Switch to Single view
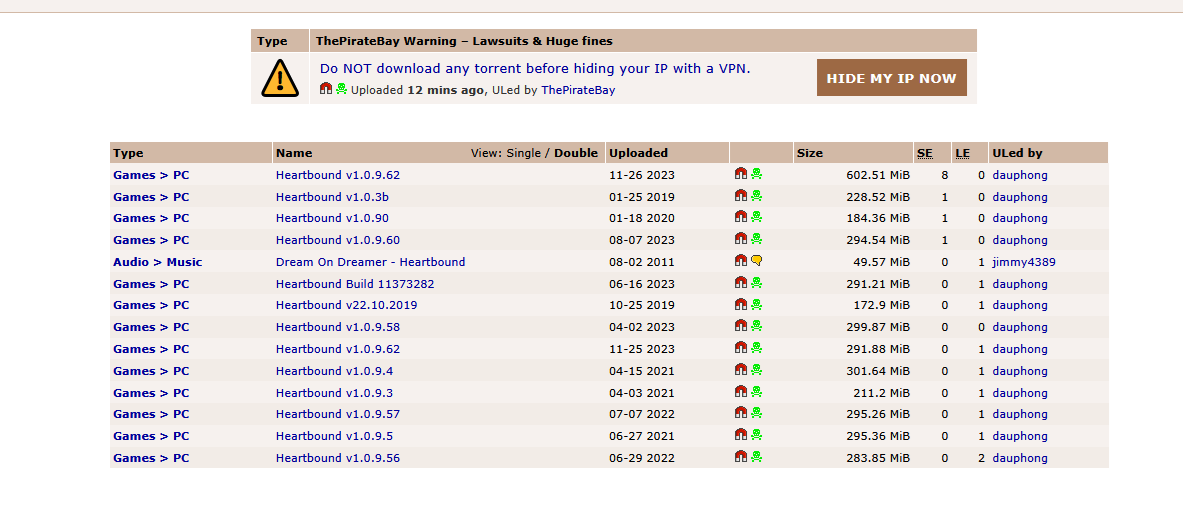The image size is (1183, 505). click(x=524, y=153)
